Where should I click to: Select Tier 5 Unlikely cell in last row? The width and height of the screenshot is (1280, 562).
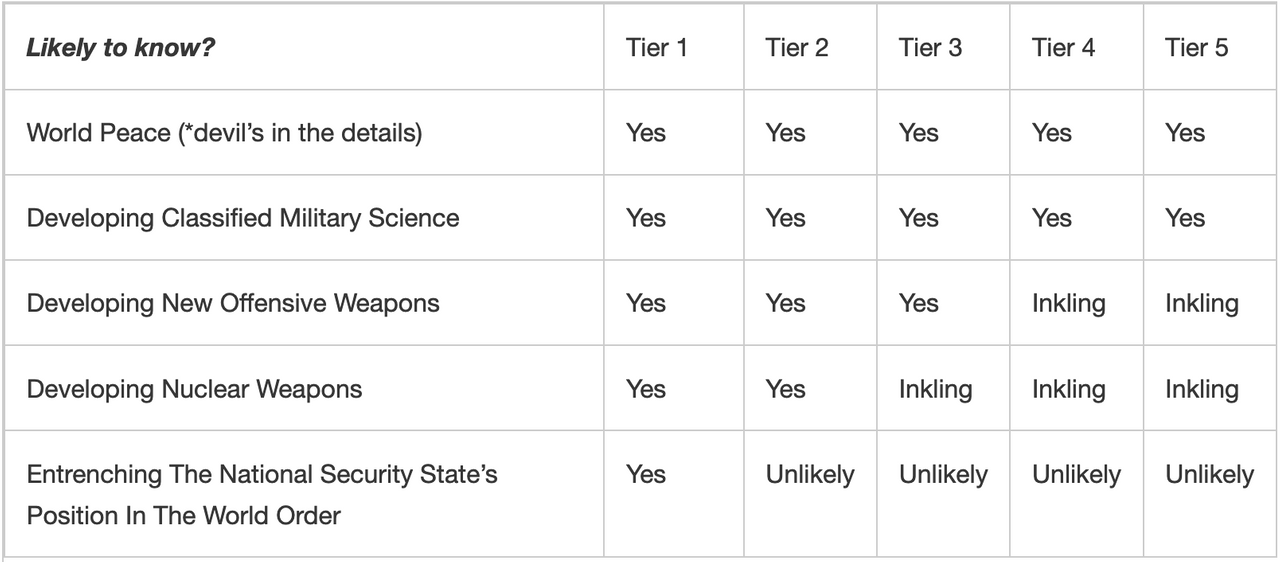click(x=1209, y=474)
